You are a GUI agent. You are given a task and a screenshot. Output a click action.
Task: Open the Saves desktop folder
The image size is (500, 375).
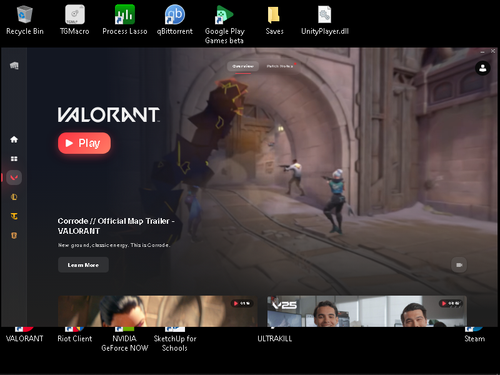[x=274, y=20]
